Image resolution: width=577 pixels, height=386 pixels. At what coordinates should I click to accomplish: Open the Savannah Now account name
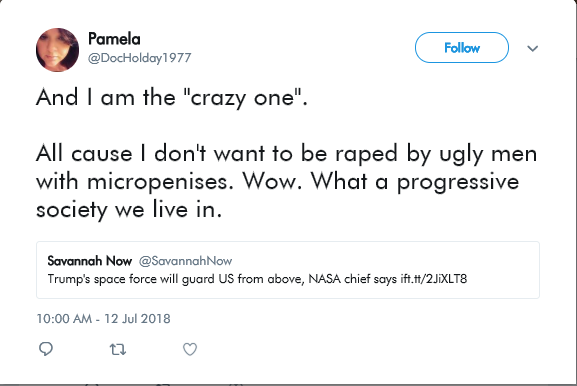pos(89,261)
